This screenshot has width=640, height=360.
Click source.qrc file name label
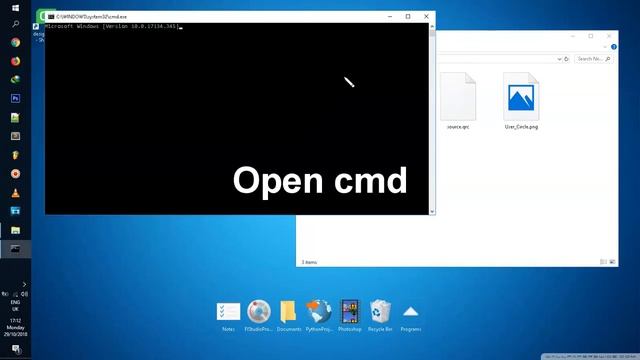tap(458, 127)
